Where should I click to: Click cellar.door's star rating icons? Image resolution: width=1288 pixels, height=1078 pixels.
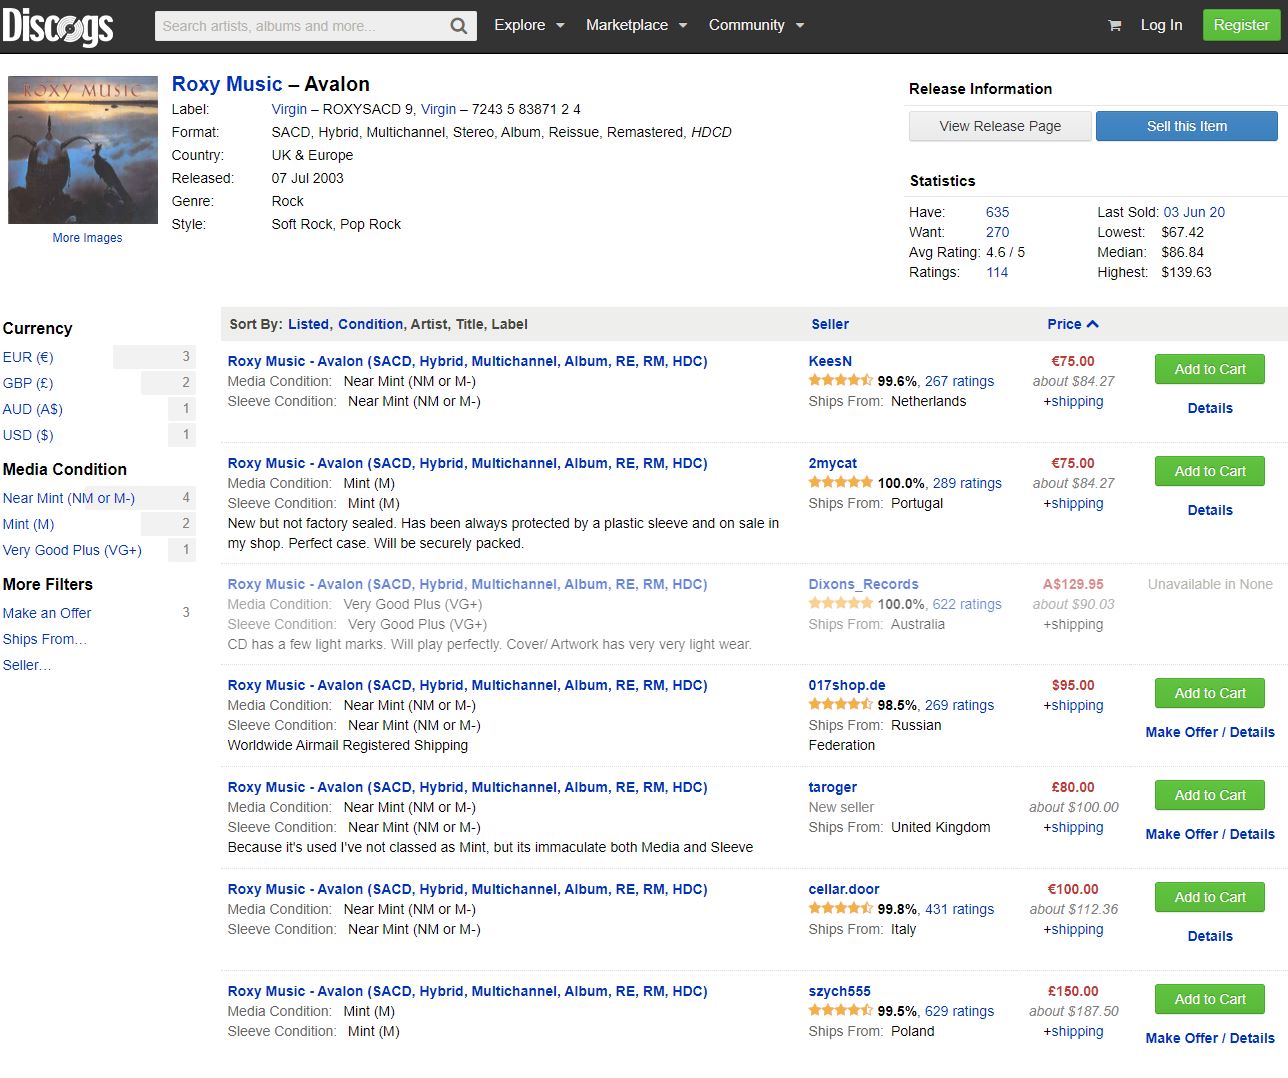coord(840,909)
